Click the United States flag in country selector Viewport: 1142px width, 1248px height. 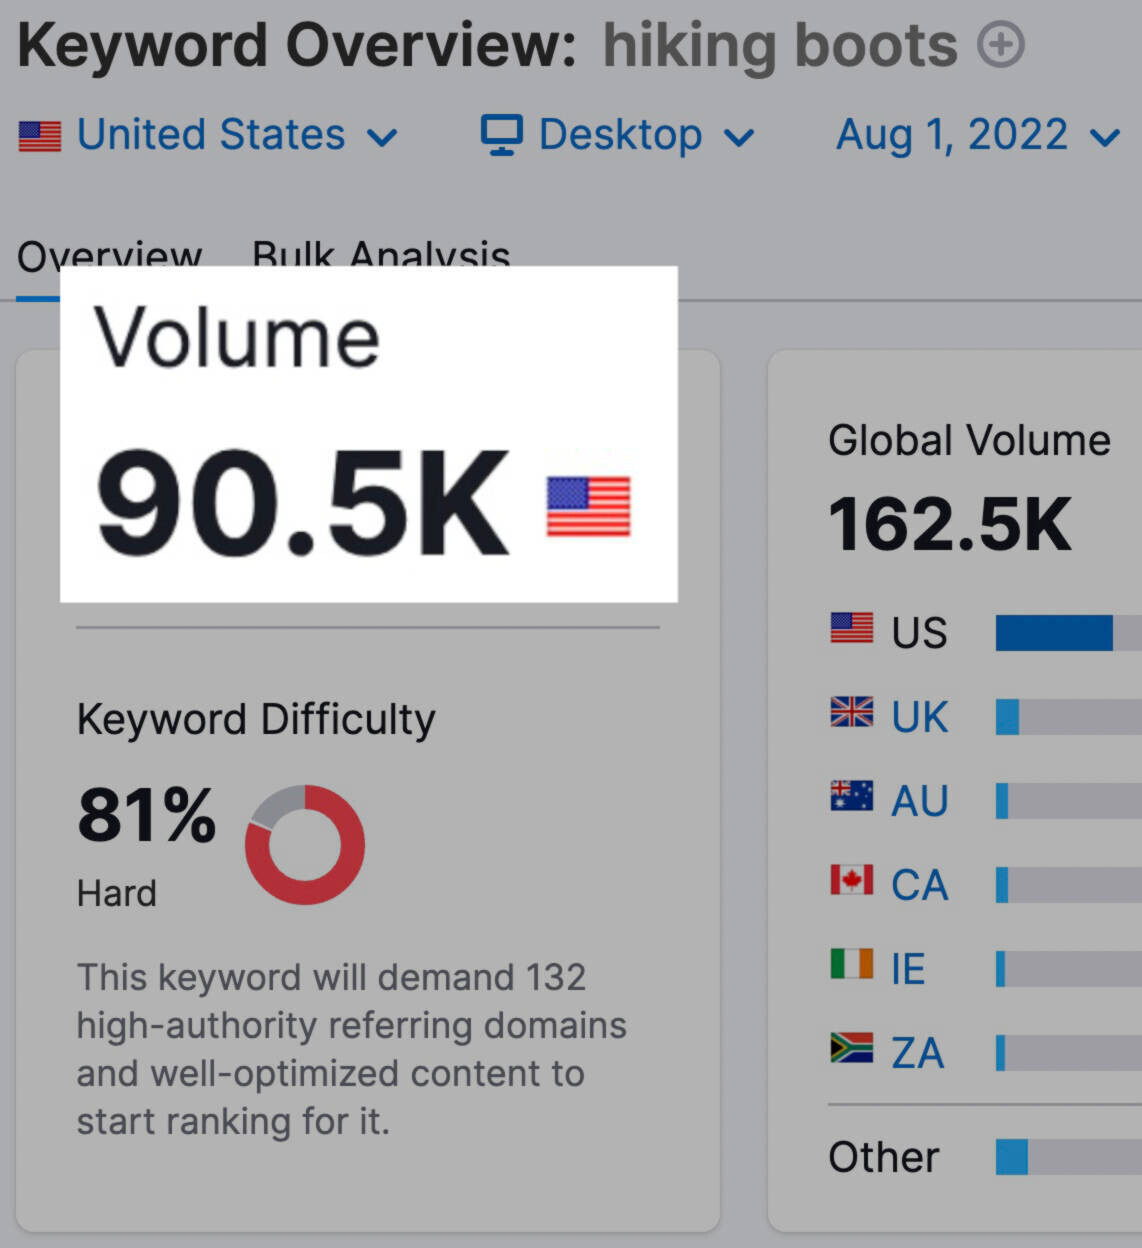pos(40,136)
